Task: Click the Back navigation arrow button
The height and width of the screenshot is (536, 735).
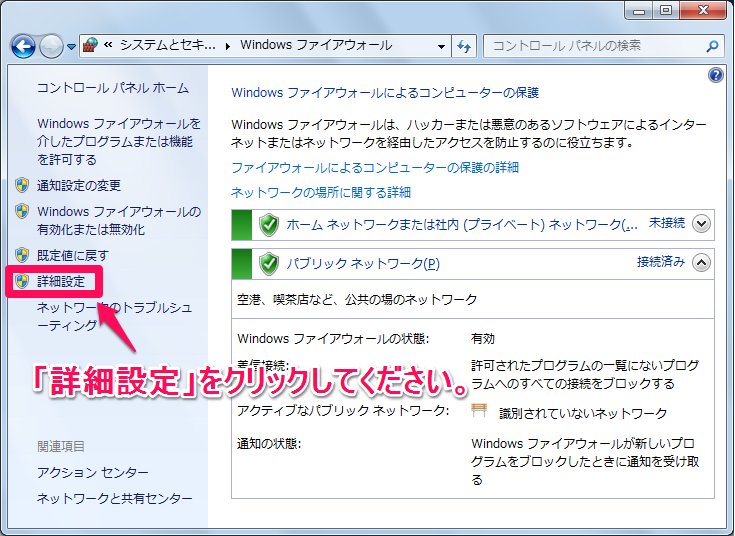Action: 23,46
